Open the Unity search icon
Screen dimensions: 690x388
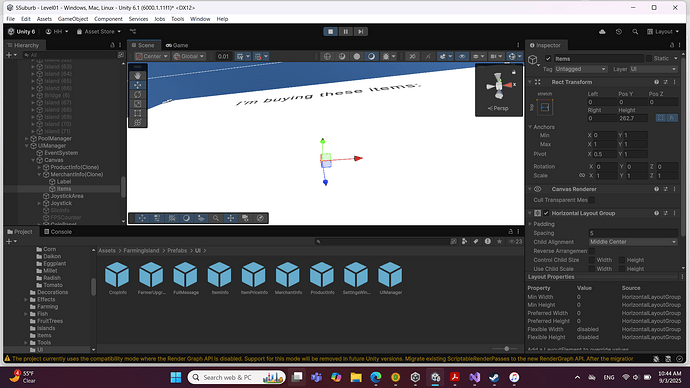pyautogui.click(x=635, y=32)
